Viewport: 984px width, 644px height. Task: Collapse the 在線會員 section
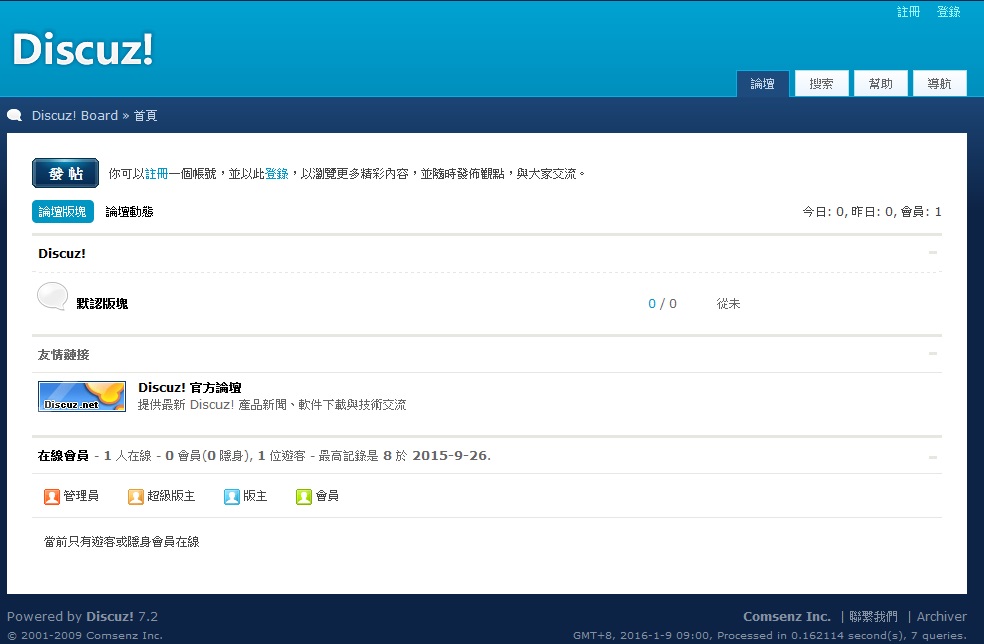933,457
